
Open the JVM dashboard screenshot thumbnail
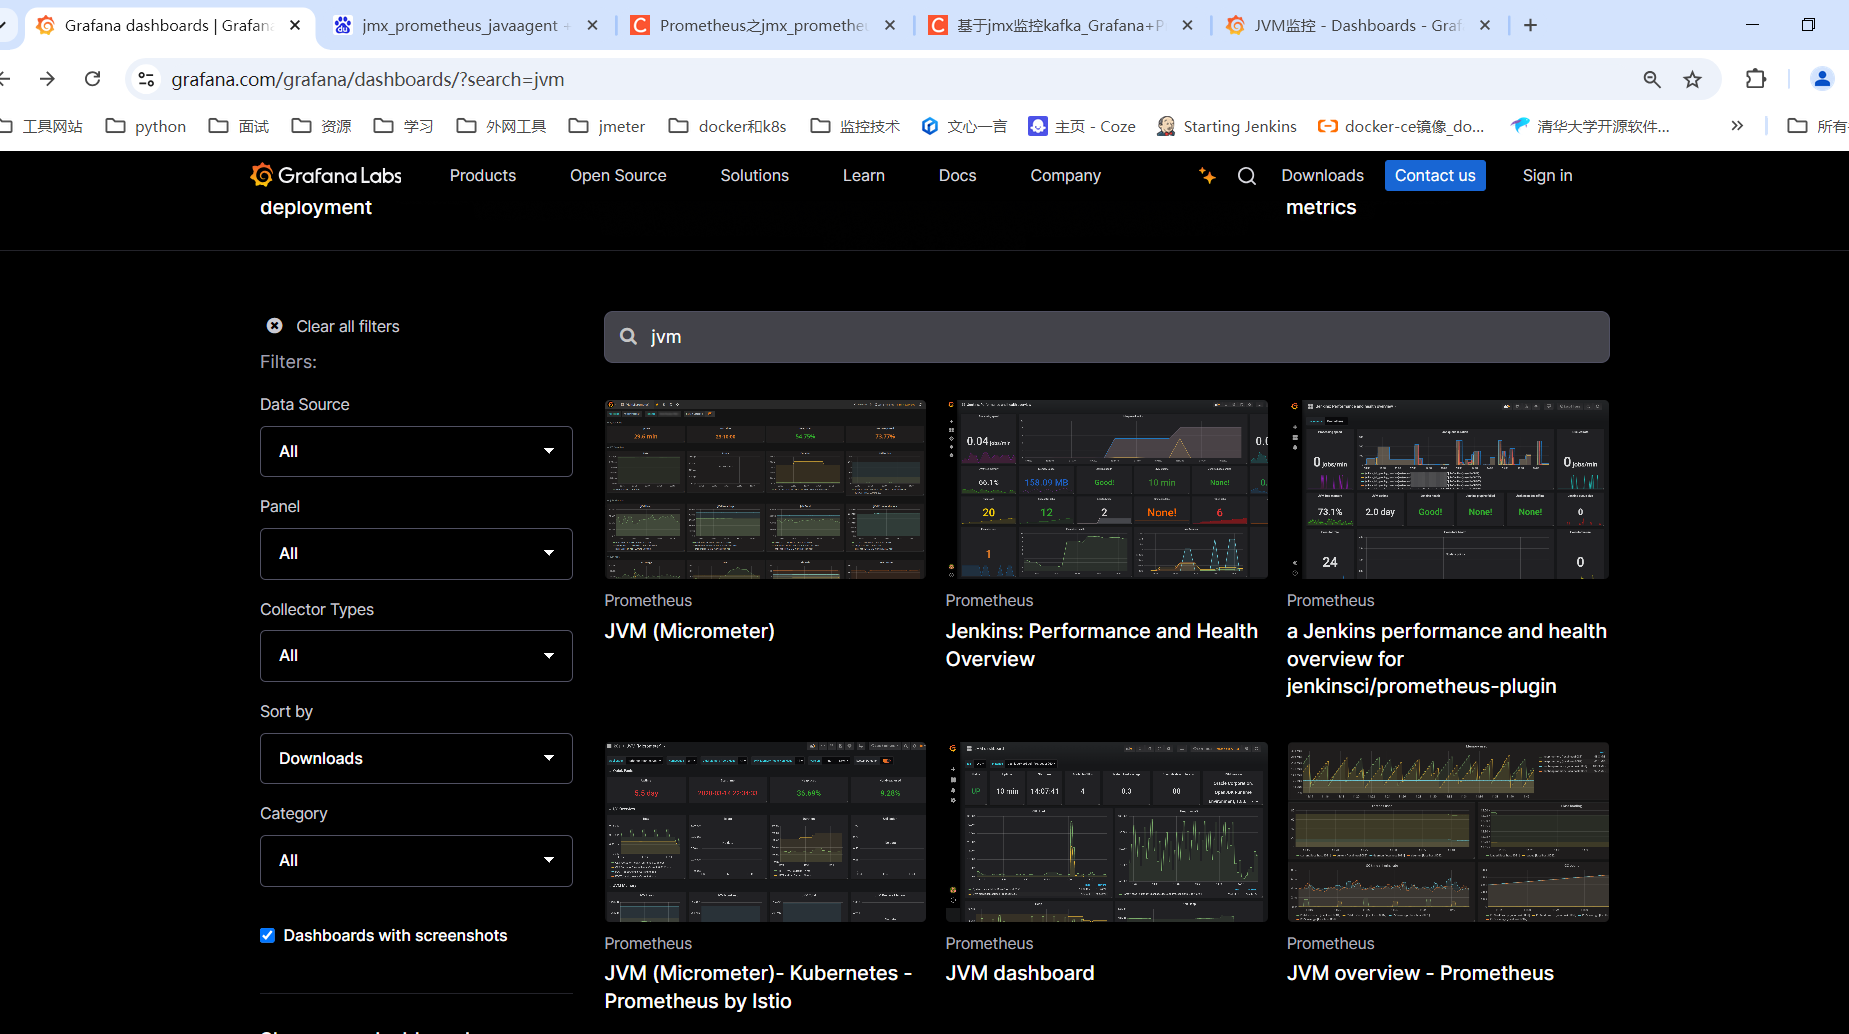[x=1107, y=832]
